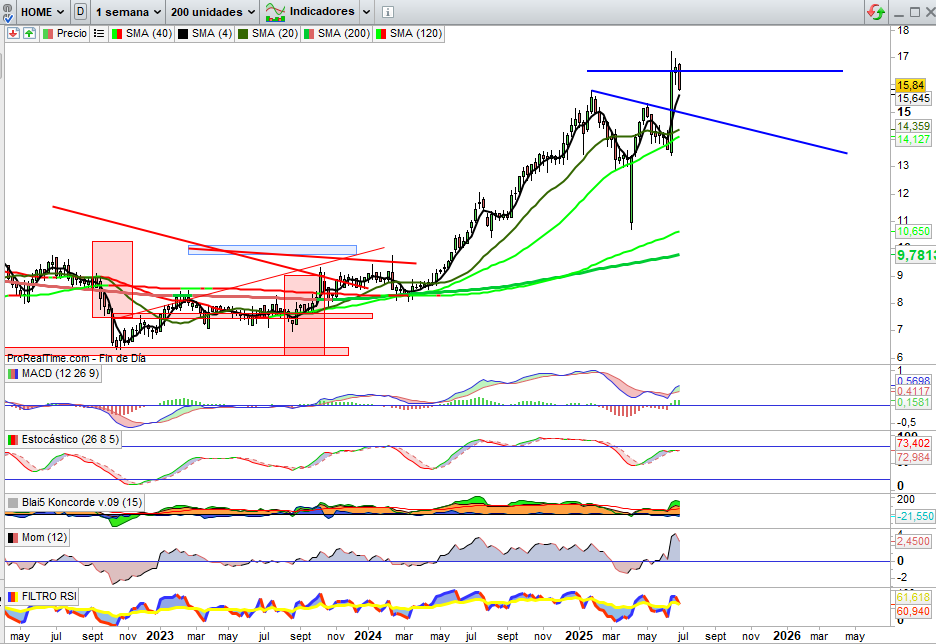The width and height of the screenshot is (936, 644).
Task: Click the Blai5 Koncorde panel icon
Action: pos(13,503)
